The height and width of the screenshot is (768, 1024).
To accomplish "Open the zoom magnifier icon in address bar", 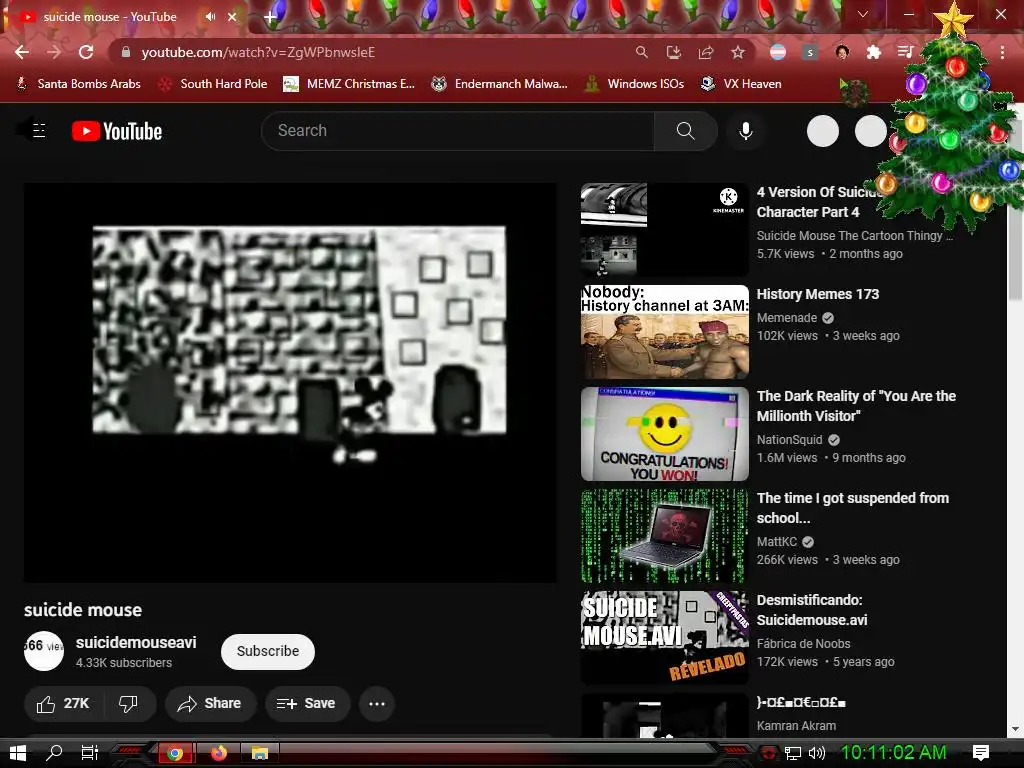I will click(642, 52).
